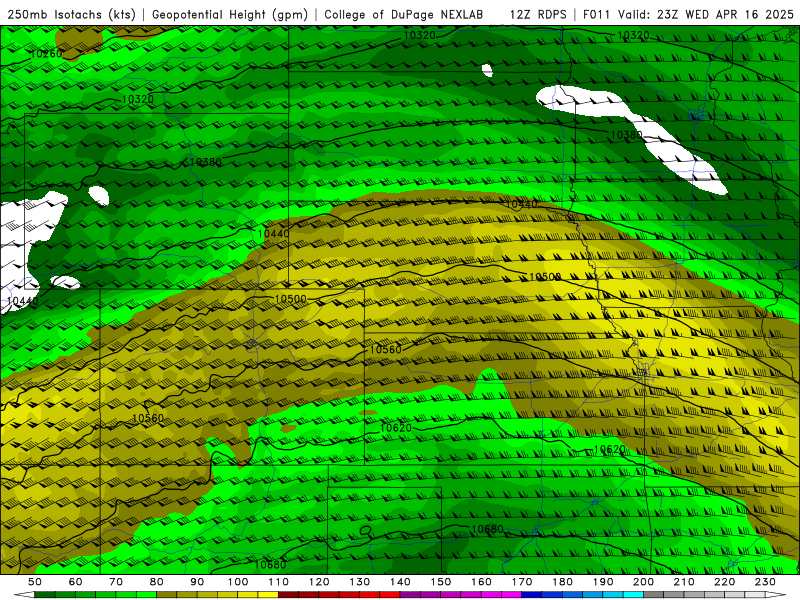Click the '12Z RDPS' model run text
Image resolution: width=800 pixels, height=600 pixels.
pos(538,14)
